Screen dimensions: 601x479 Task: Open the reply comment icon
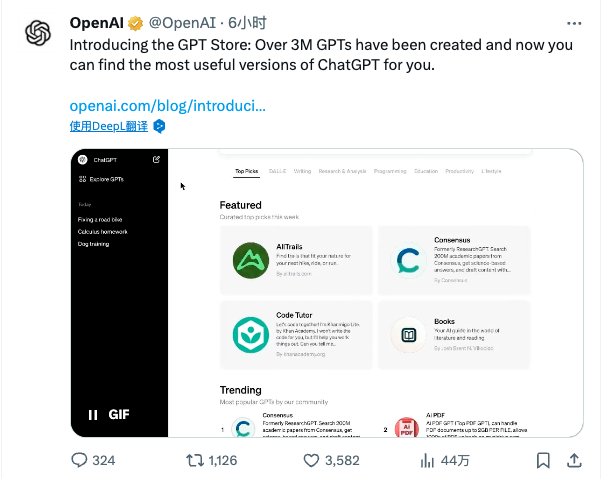80,460
